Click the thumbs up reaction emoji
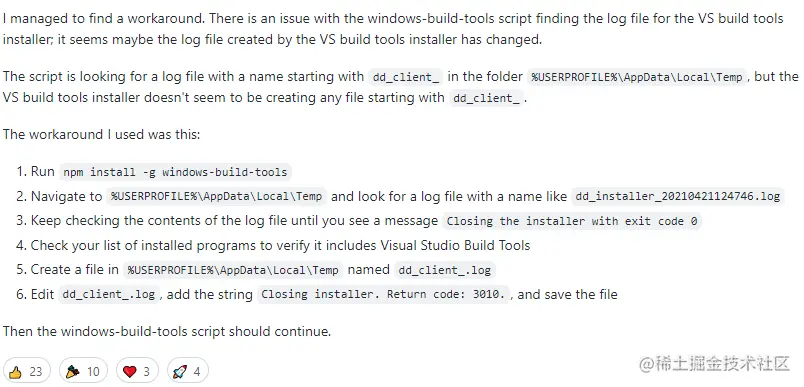 (16, 372)
